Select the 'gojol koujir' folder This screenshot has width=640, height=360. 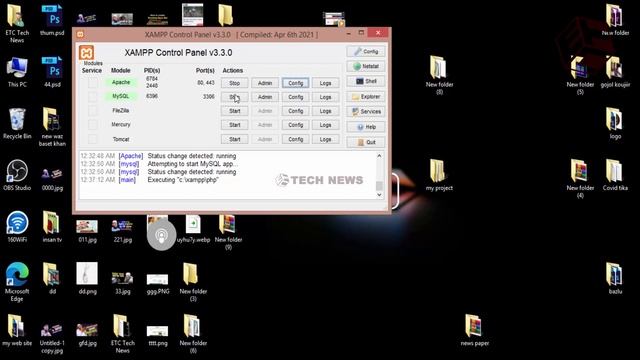pyautogui.click(x=615, y=72)
